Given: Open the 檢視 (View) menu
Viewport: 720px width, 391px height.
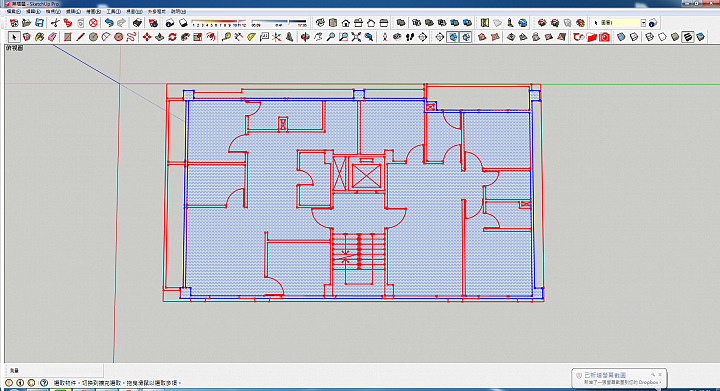Looking at the screenshot, I should coord(53,11).
